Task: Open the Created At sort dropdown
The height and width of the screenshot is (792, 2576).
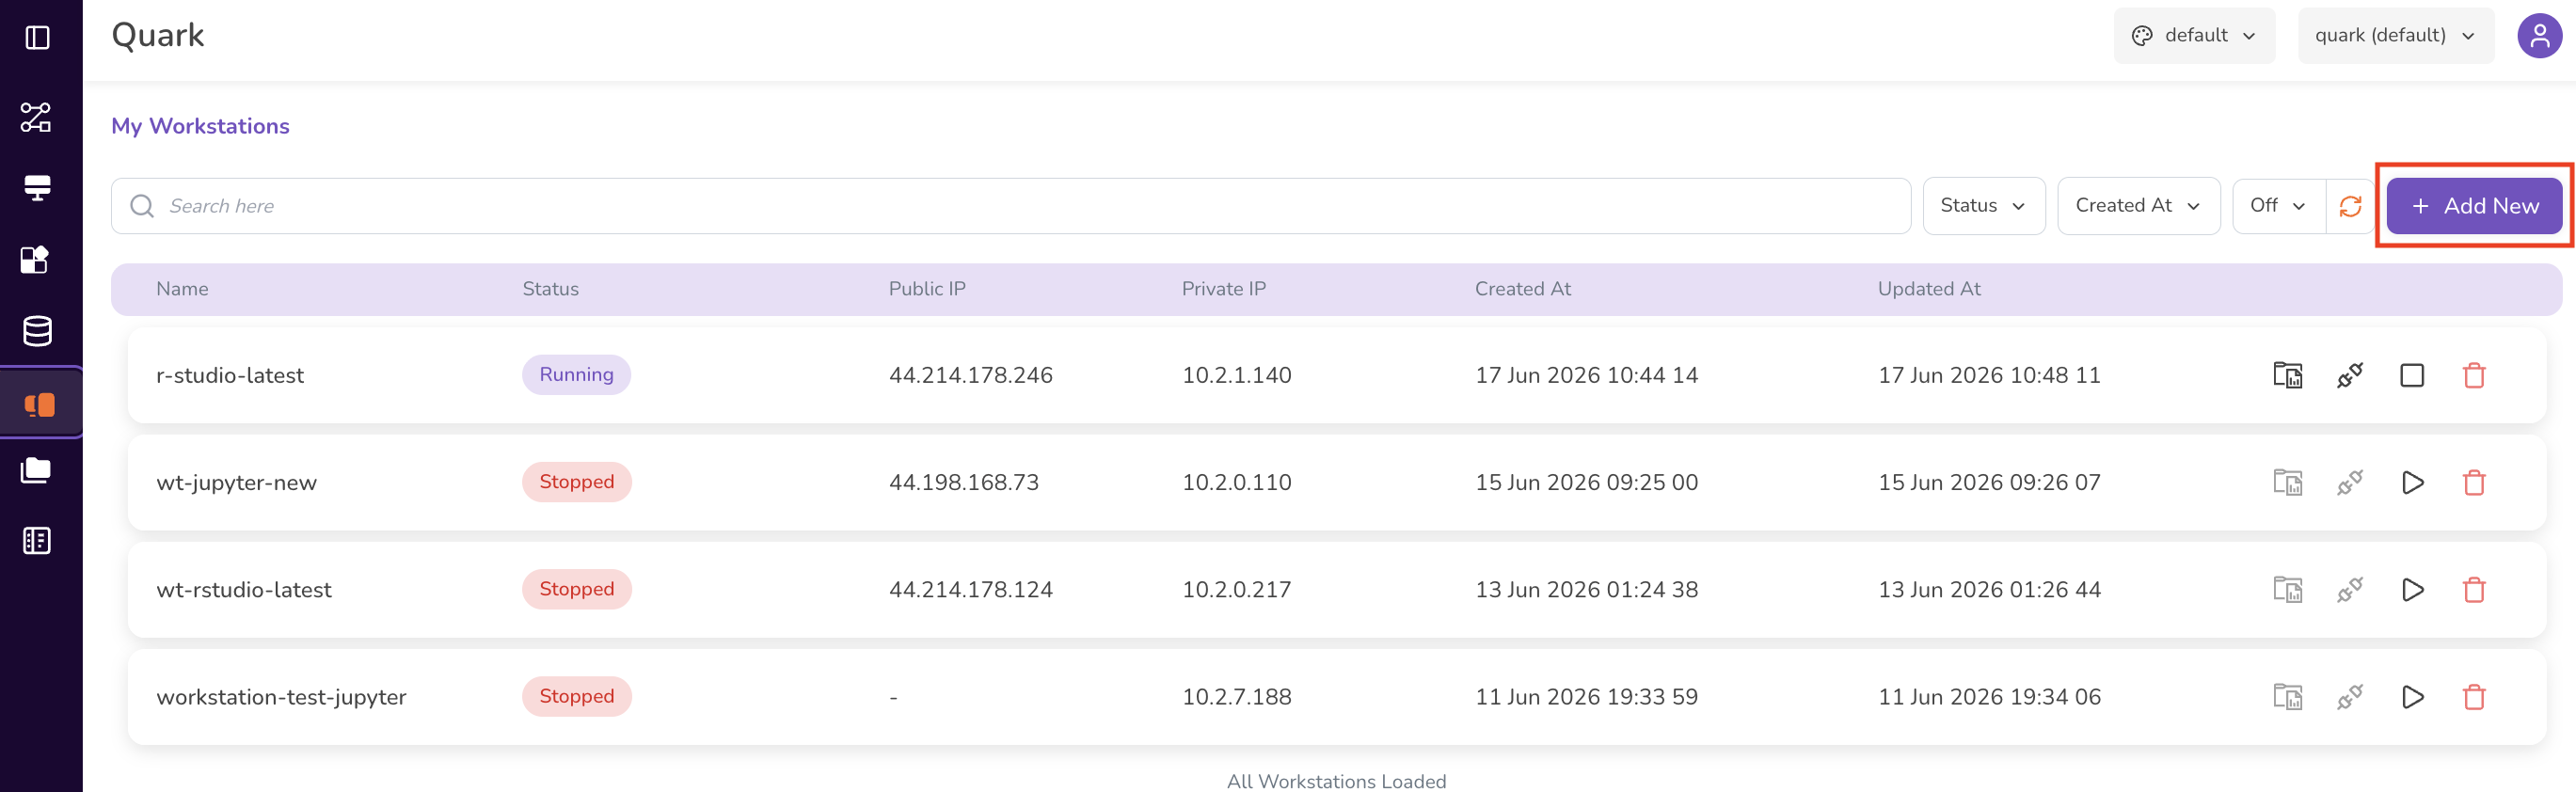Action: click(x=2138, y=206)
